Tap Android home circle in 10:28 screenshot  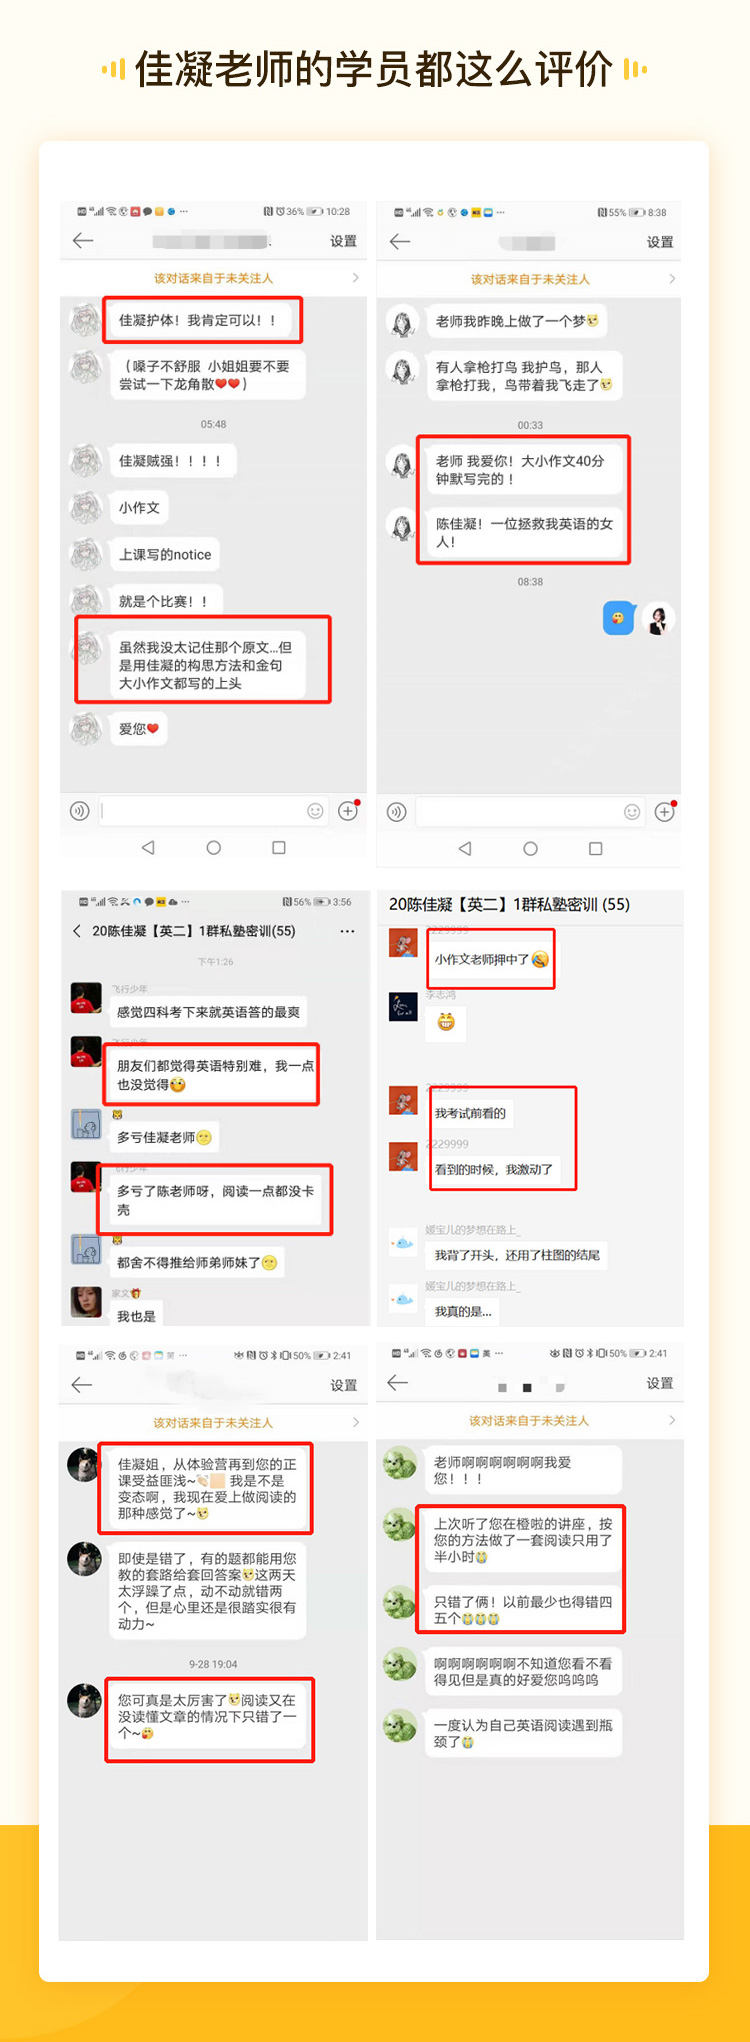[x=213, y=848]
